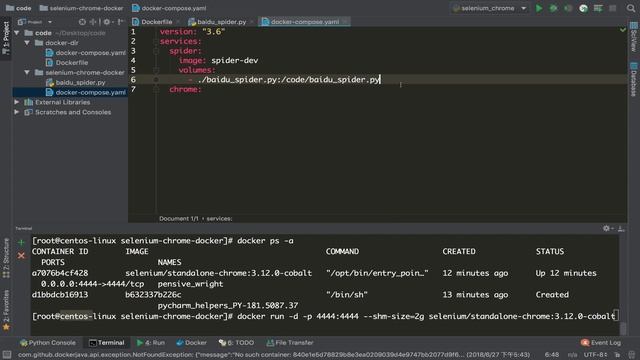Image resolution: width=640 pixels, height=360 pixels.
Task: Click the scroll from source target icon
Action: [82, 22]
